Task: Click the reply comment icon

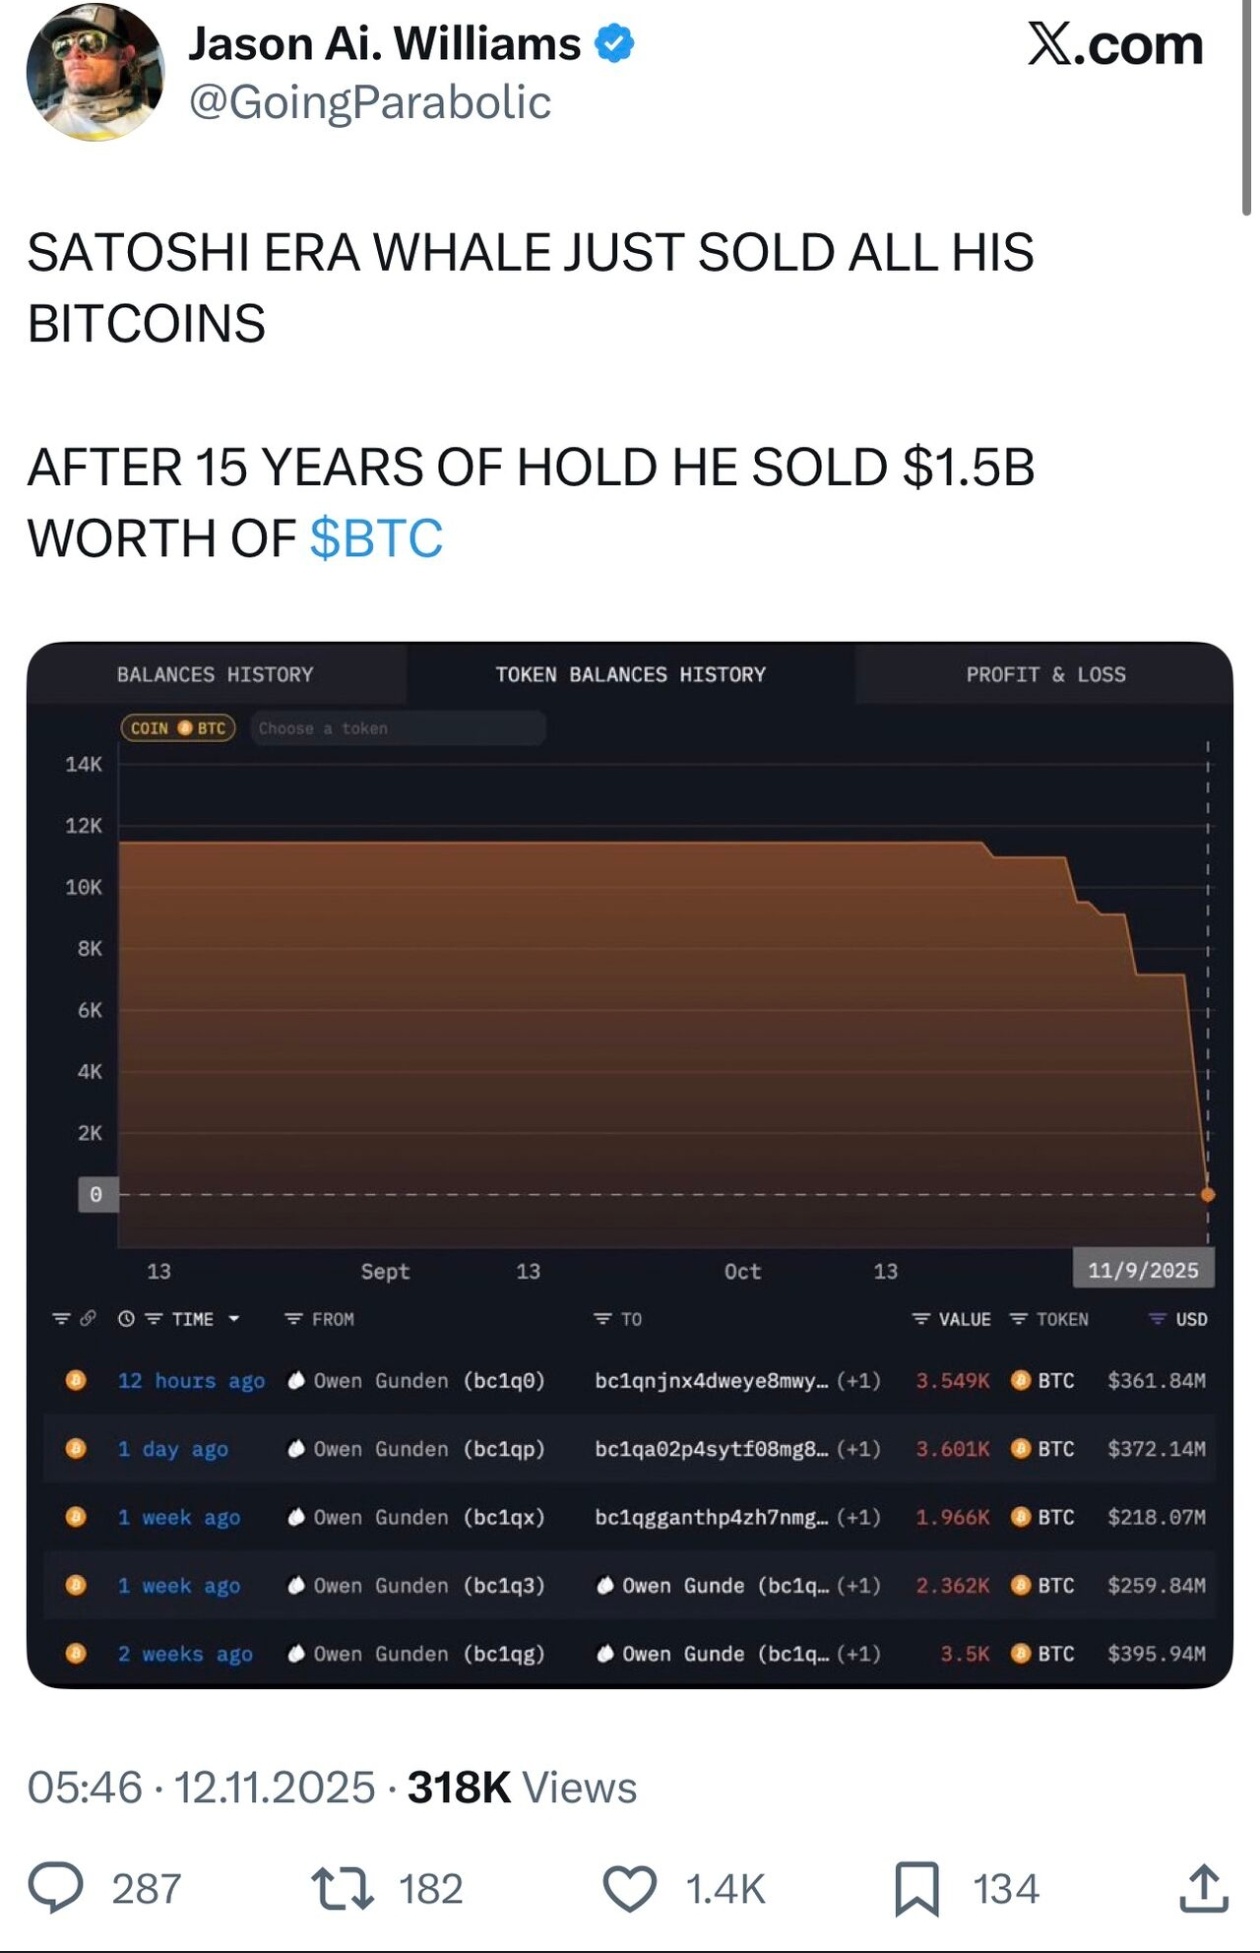Action: coord(56,1888)
